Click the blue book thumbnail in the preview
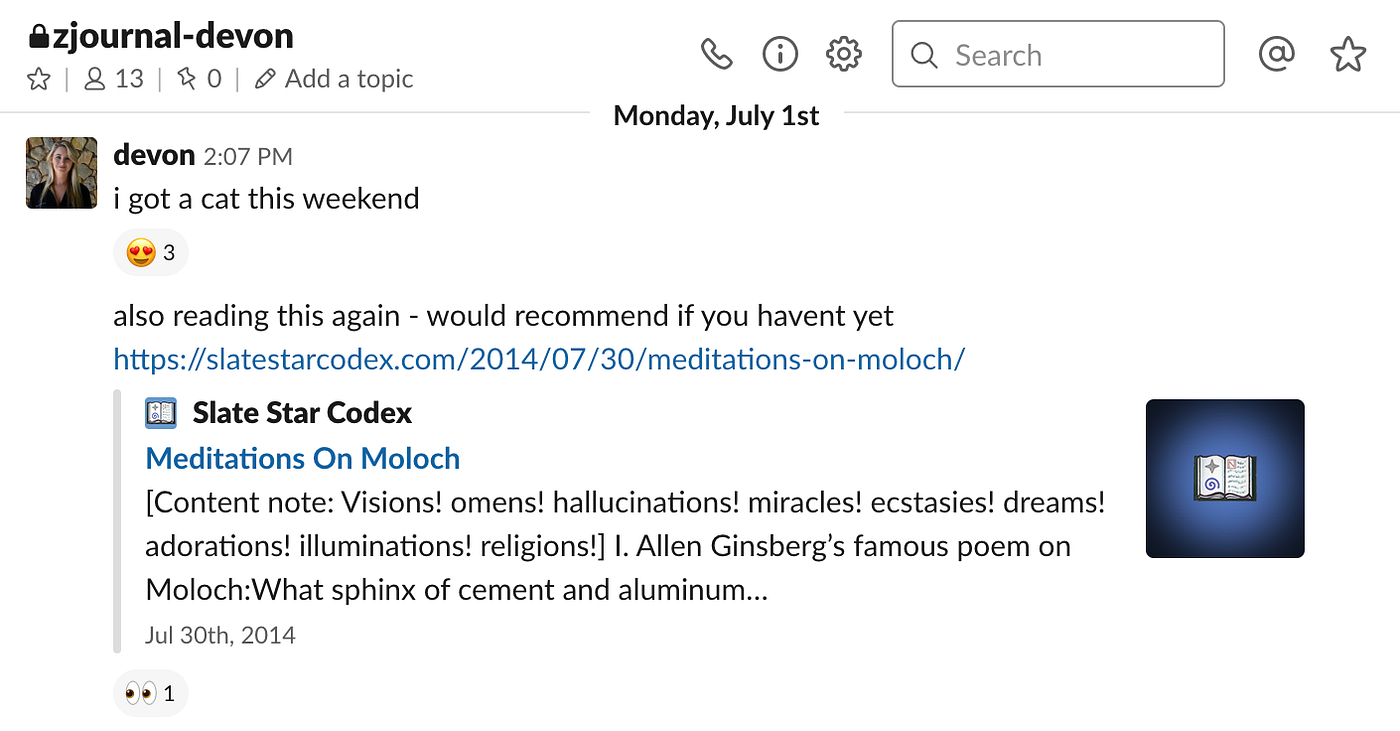This screenshot has height=731, width=1400. click(1224, 478)
